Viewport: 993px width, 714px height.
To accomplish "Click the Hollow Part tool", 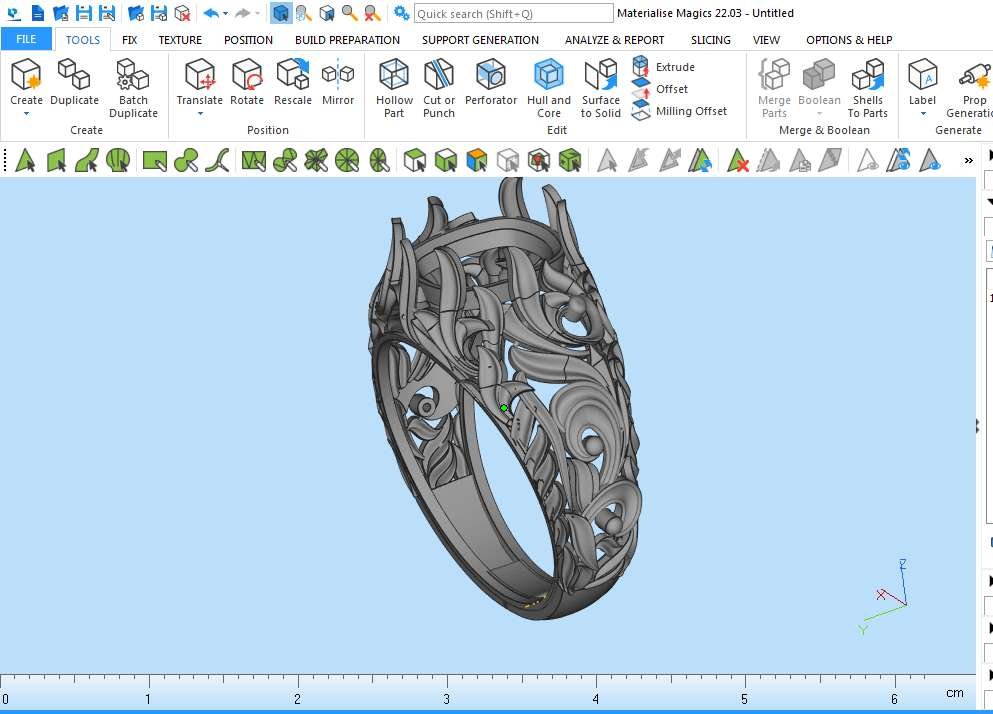I will click(x=394, y=87).
